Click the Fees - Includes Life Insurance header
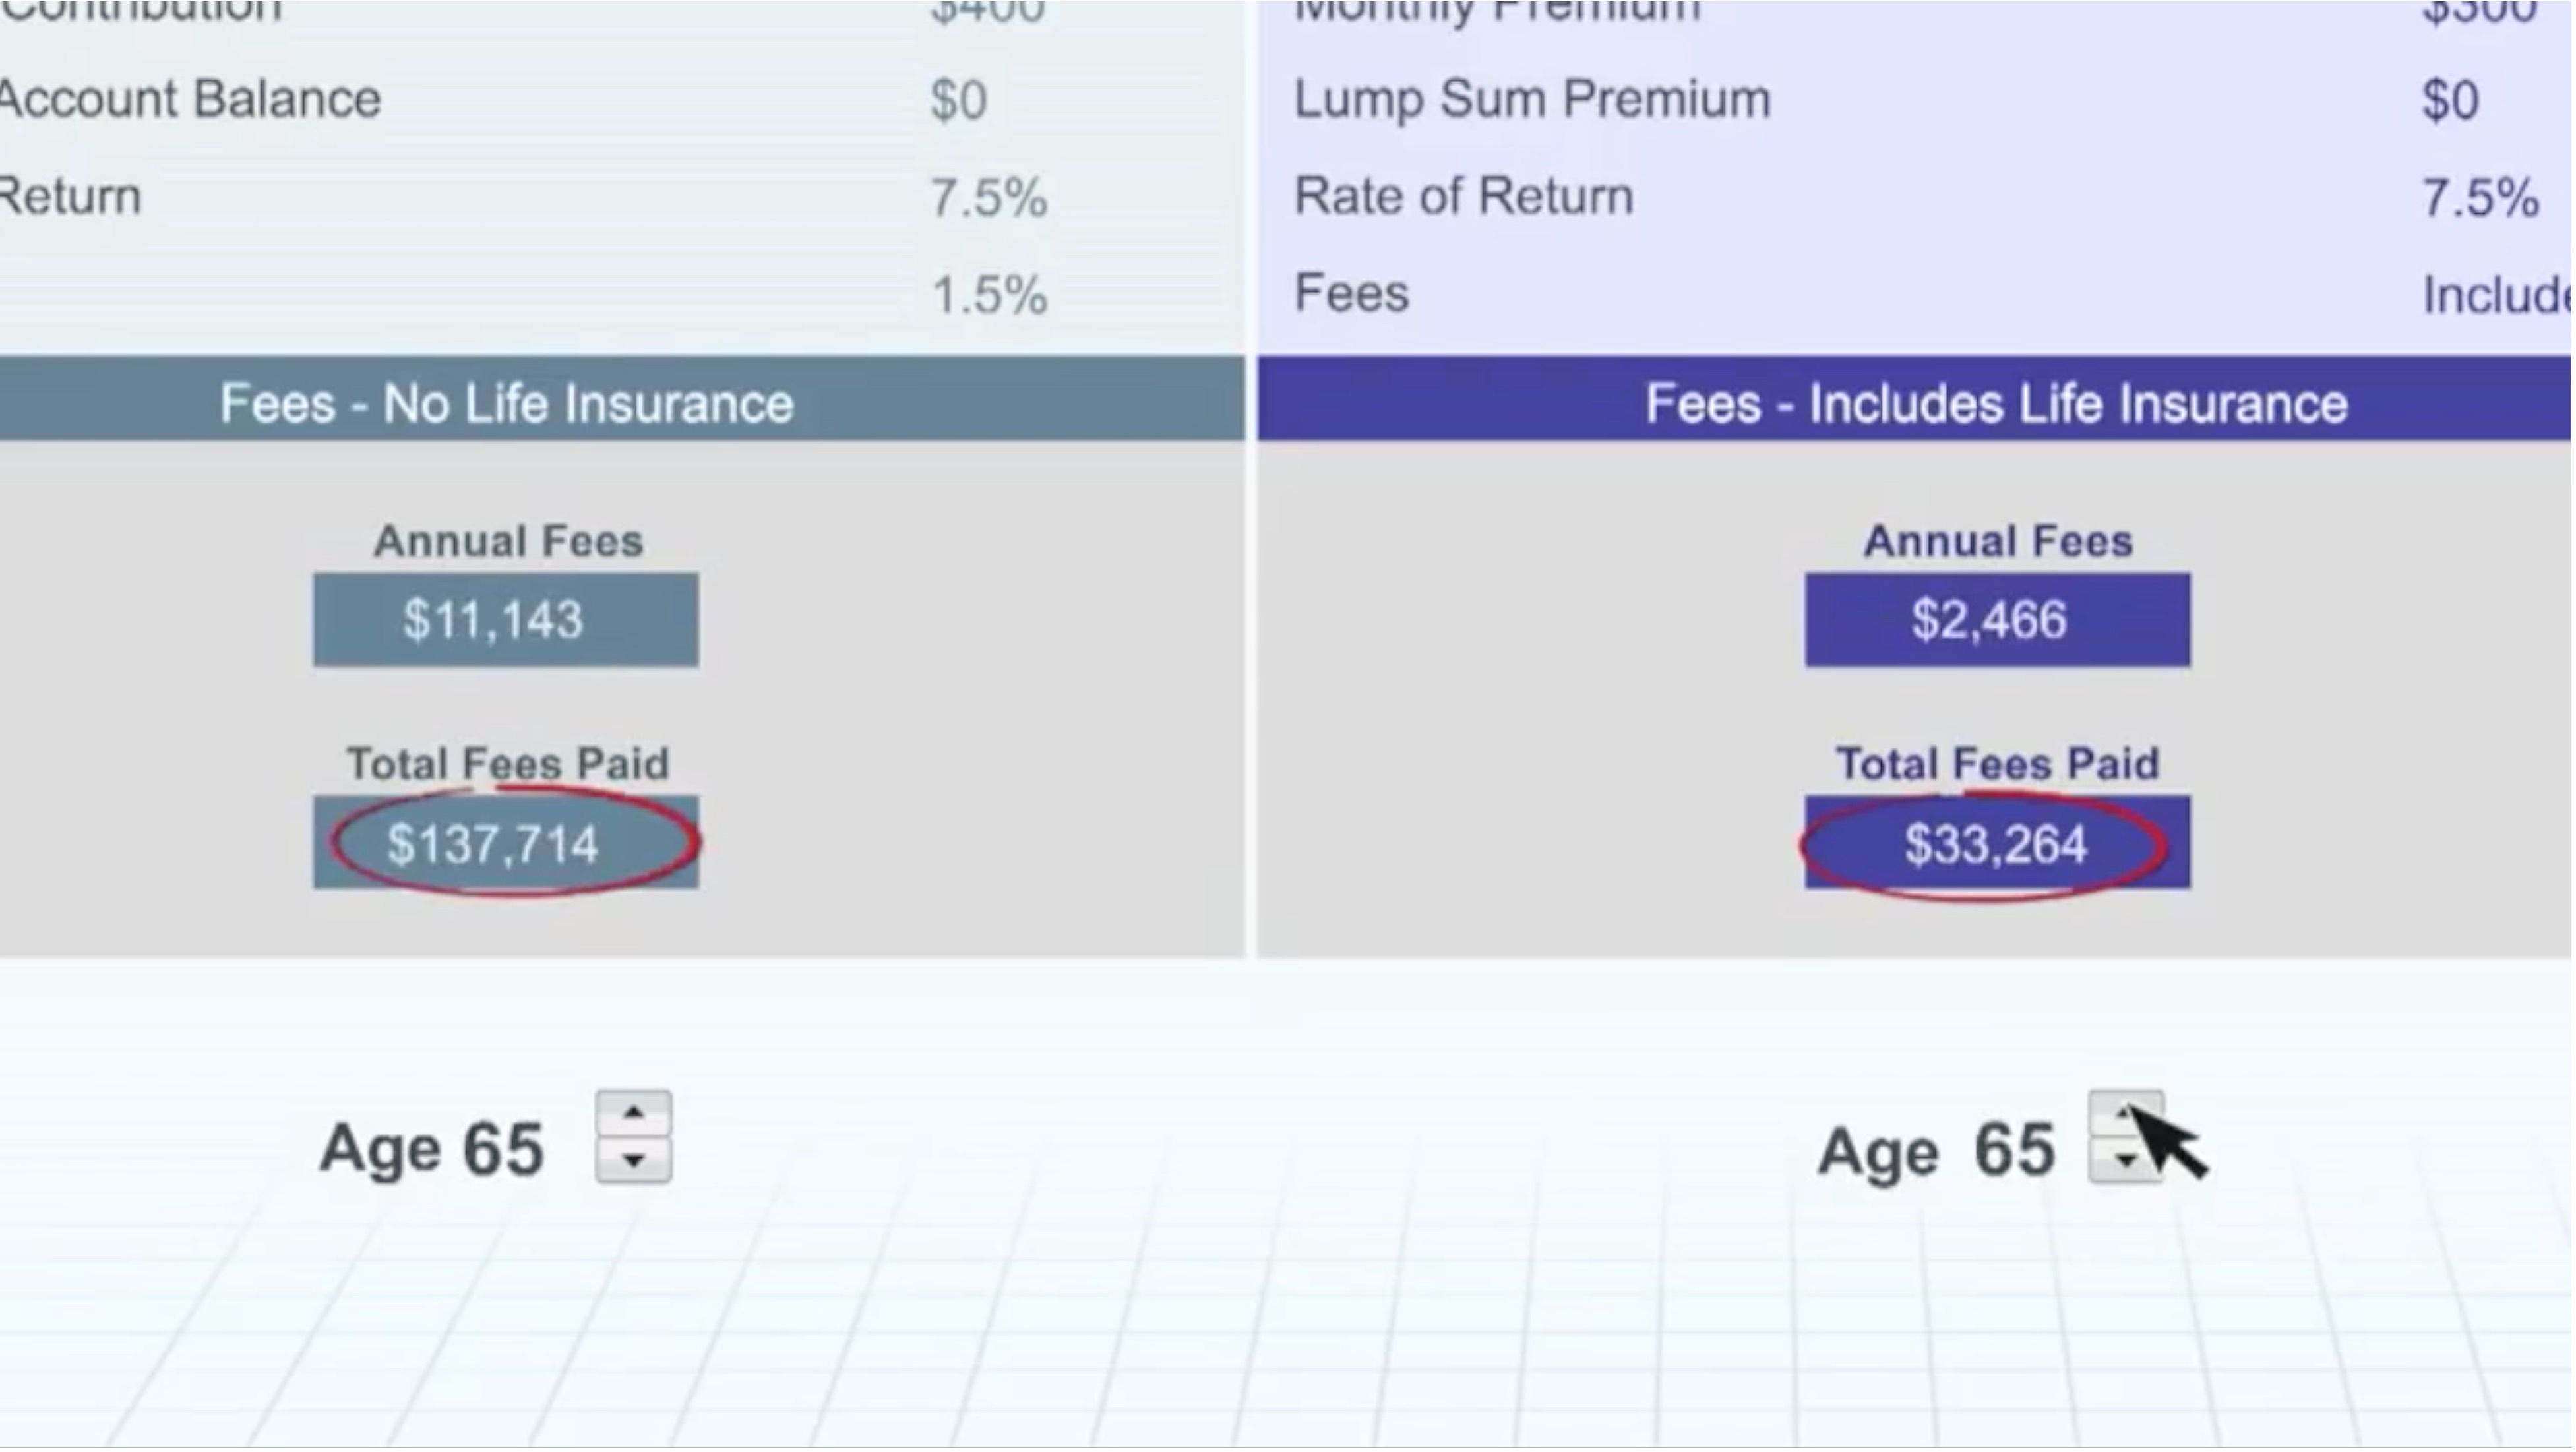 pyautogui.click(x=1996, y=403)
